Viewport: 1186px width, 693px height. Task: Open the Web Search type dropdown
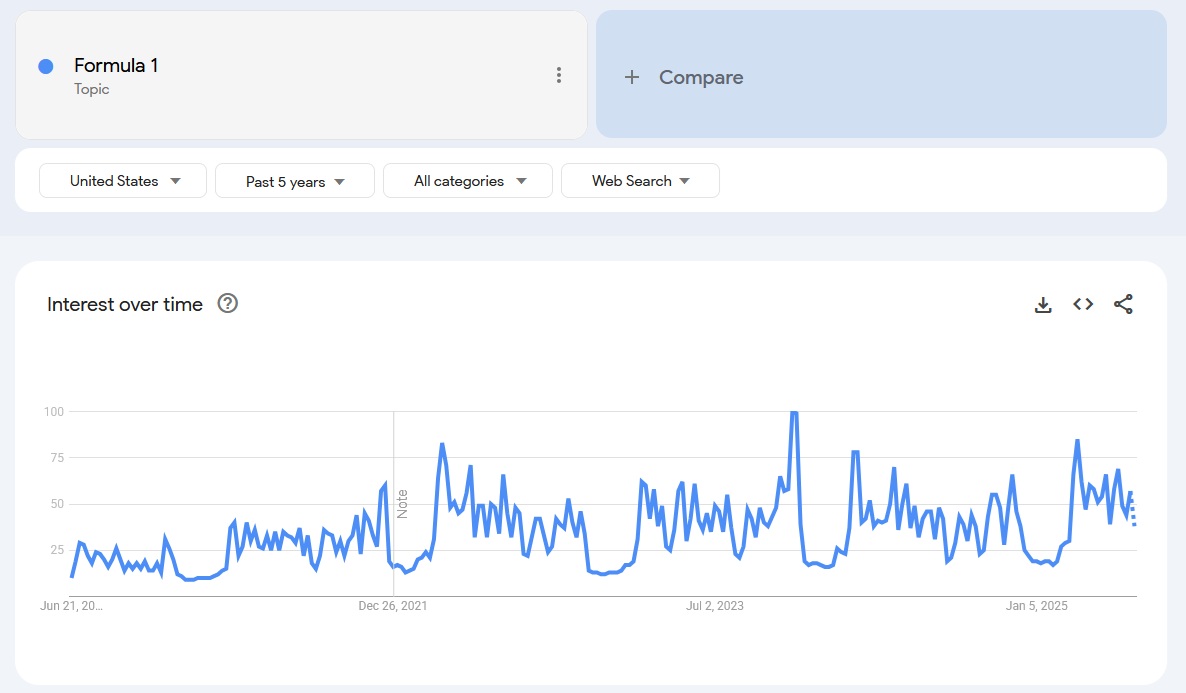click(640, 181)
